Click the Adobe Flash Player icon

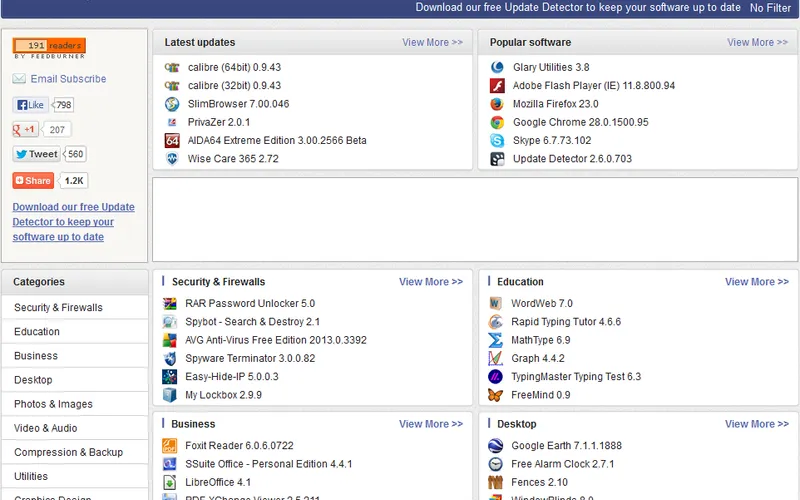coord(497,86)
